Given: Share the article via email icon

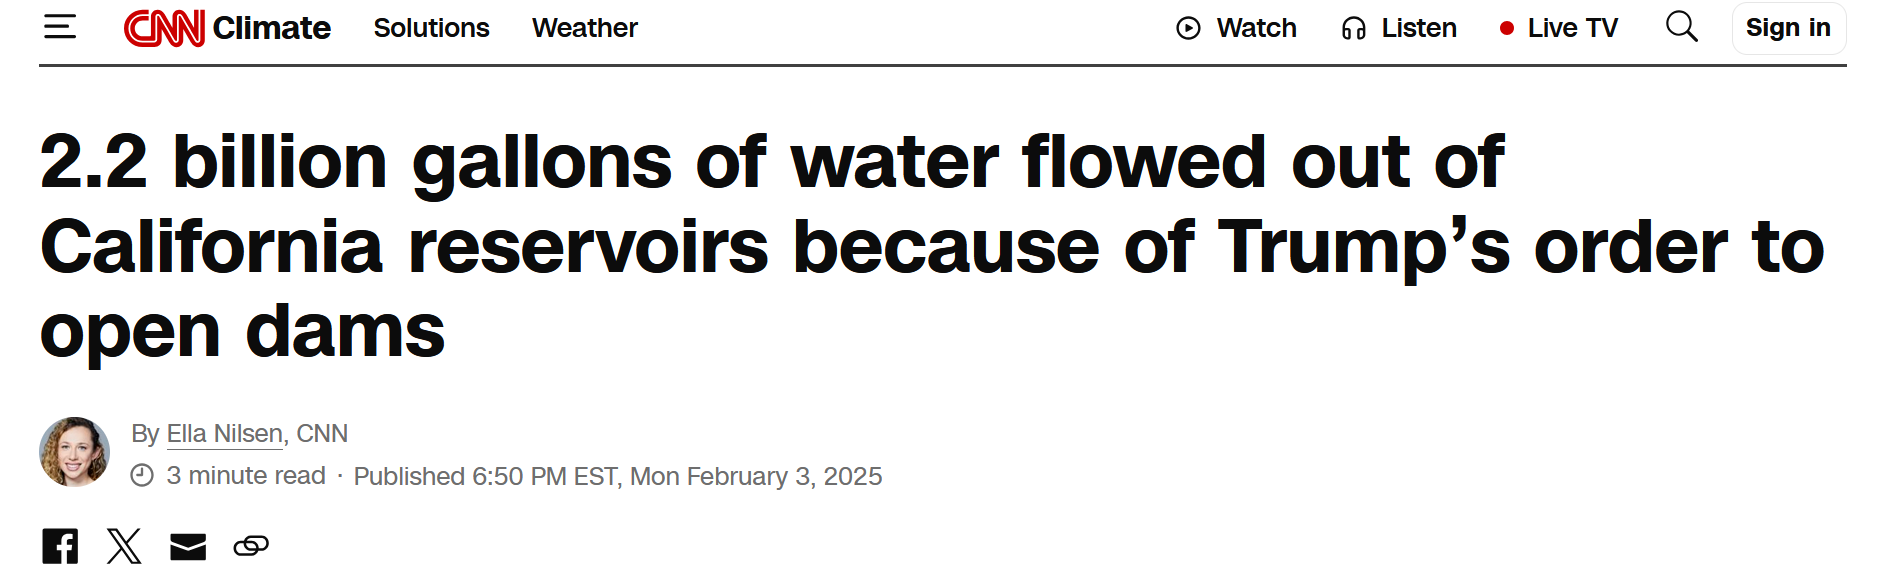Looking at the screenshot, I should point(188,546).
